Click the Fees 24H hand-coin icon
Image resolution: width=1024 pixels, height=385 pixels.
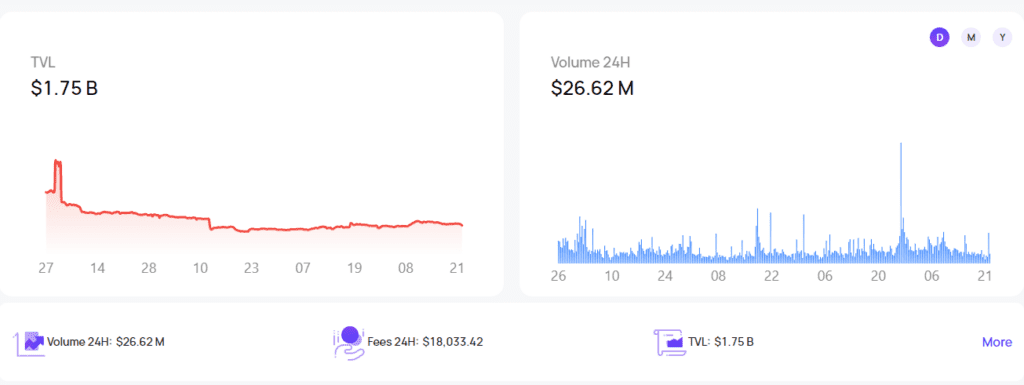349,342
